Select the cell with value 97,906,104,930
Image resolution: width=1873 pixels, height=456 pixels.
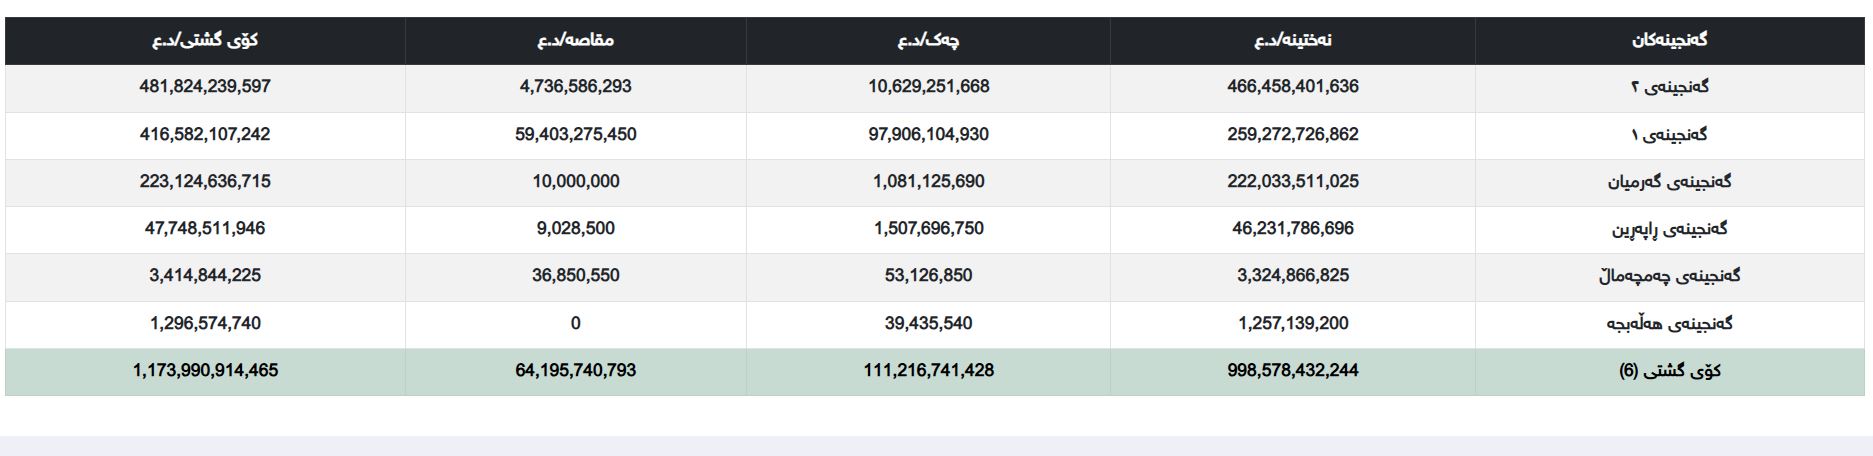[x=928, y=134]
